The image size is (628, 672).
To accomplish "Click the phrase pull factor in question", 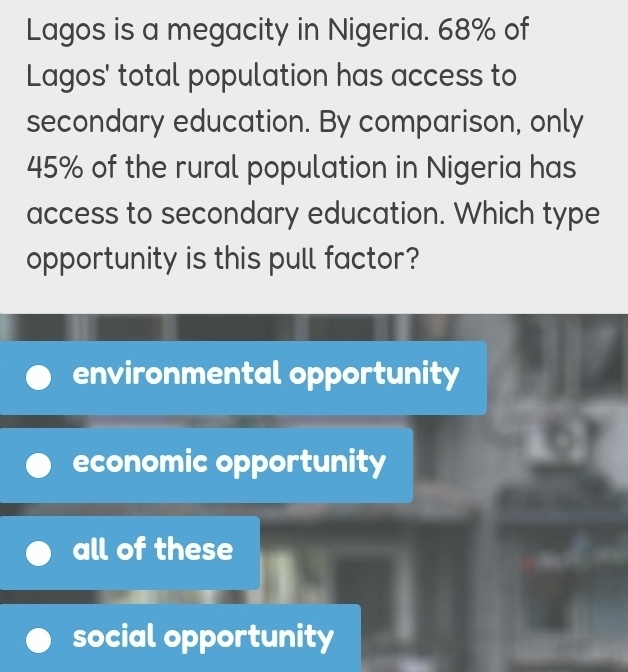I will [343, 259].
